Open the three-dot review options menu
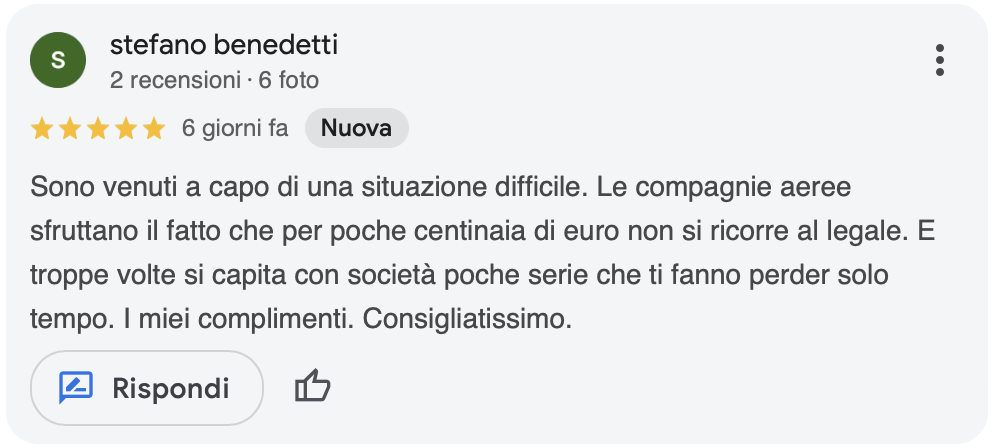The image size is (994, 448). [939, 60]
